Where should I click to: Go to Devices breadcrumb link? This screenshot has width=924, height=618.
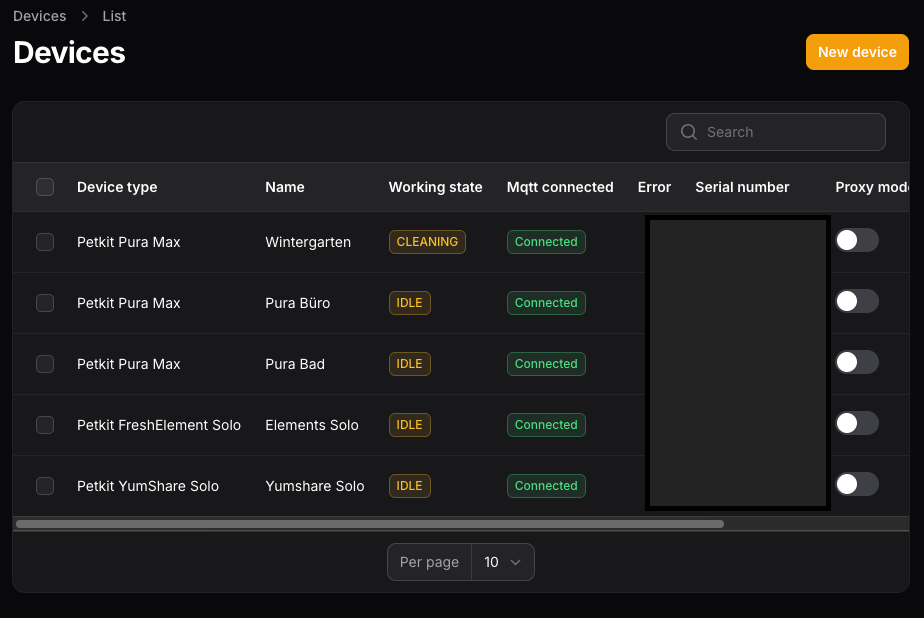pyautogui.click(x=40, y=16)
